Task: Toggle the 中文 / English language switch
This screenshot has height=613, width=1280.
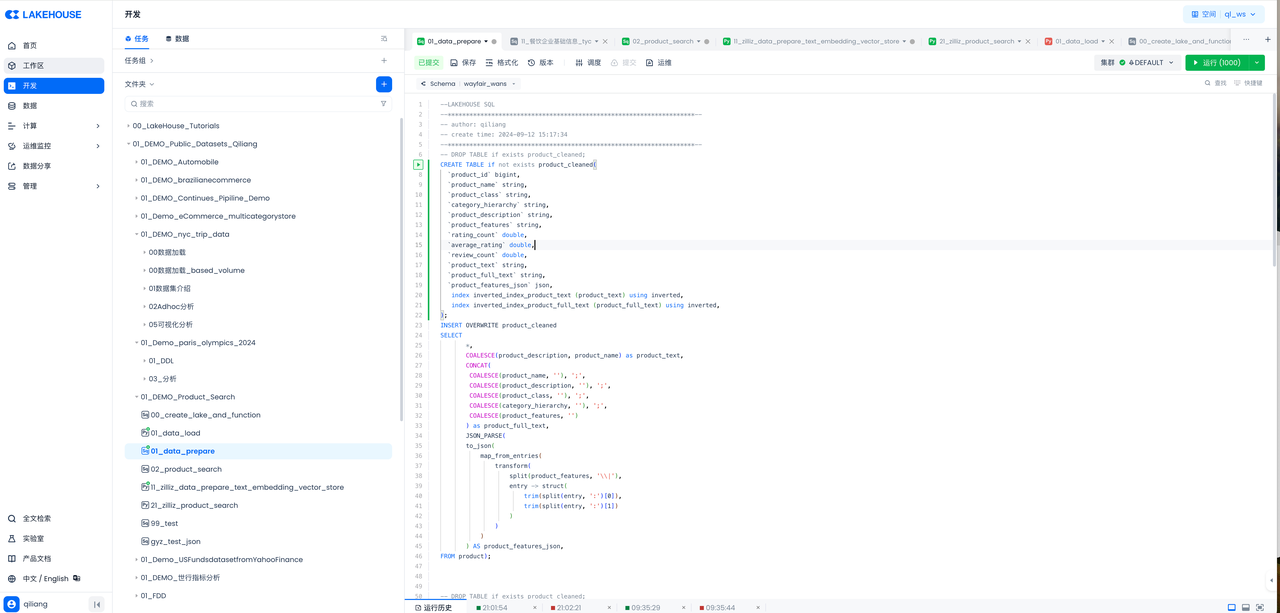Action: point(46,579)
